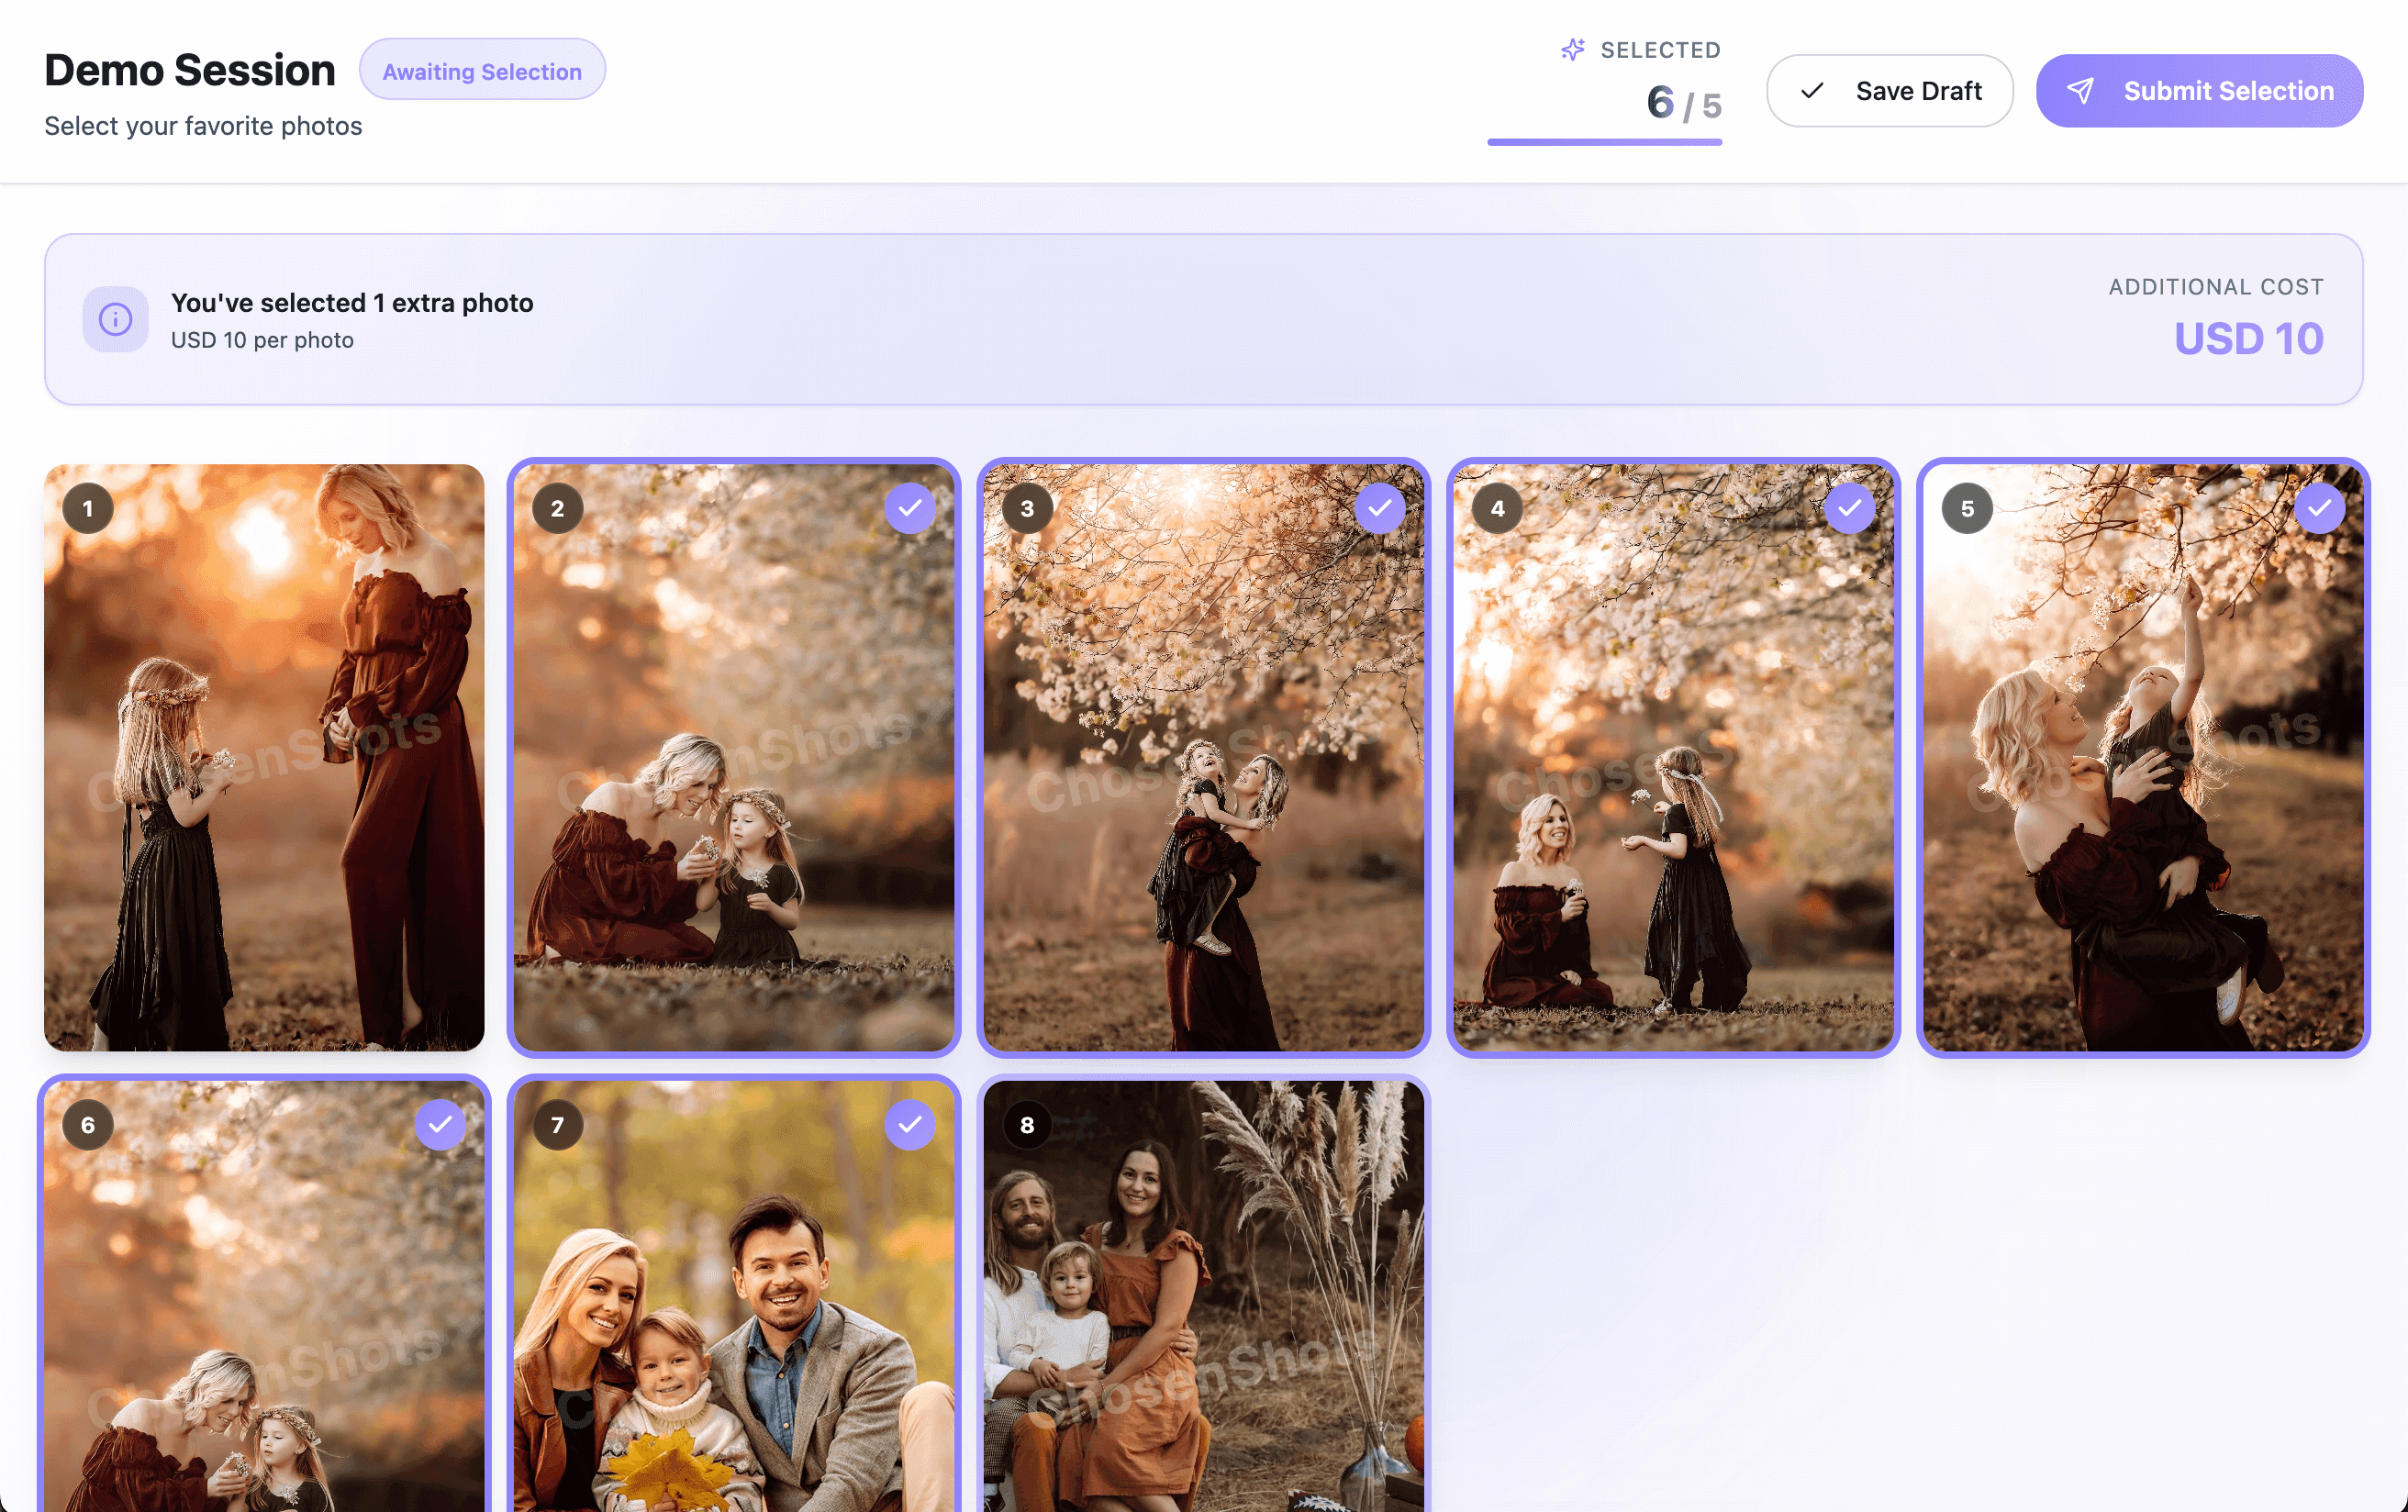The width and height of the screenshot is (2408, 1512).
Task: Click the number 1 badge on first photo
Action: [x=88, y=508]
